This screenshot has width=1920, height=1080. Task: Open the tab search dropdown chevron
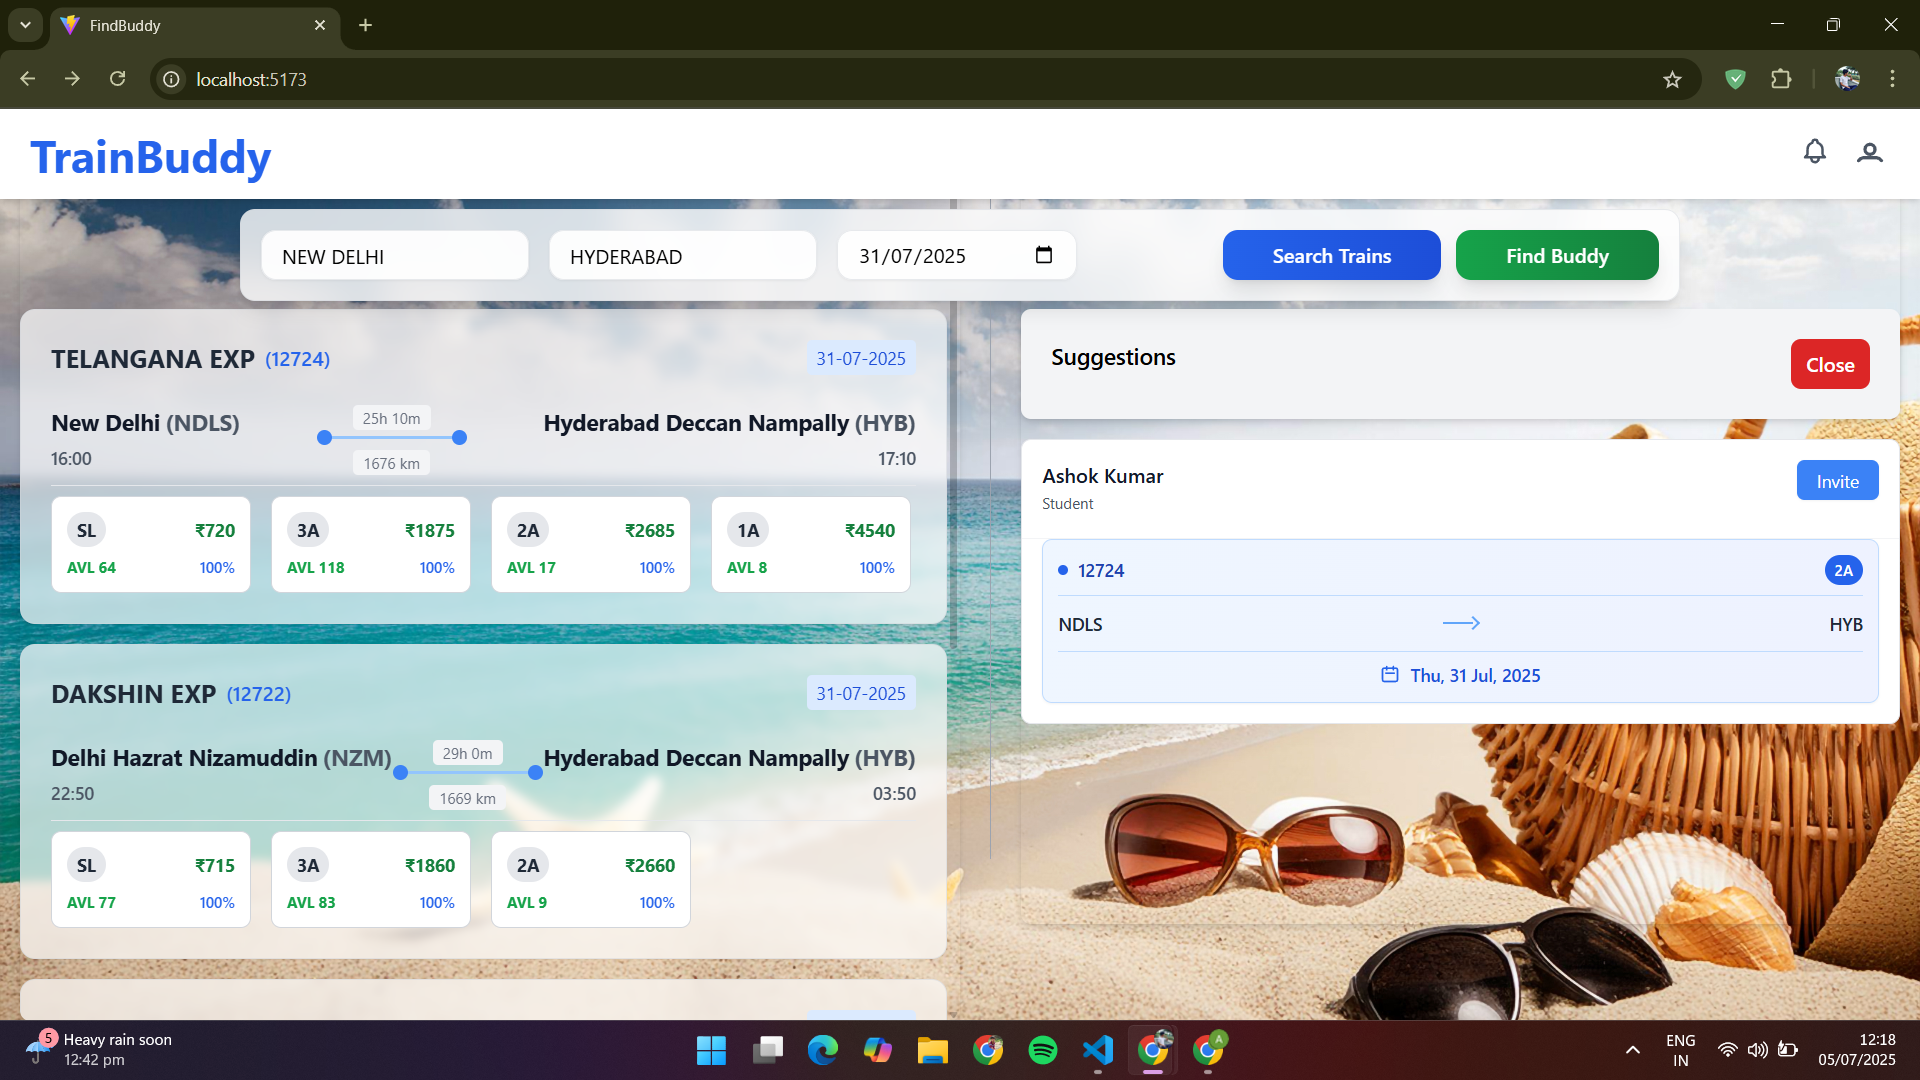coord(25,25)
